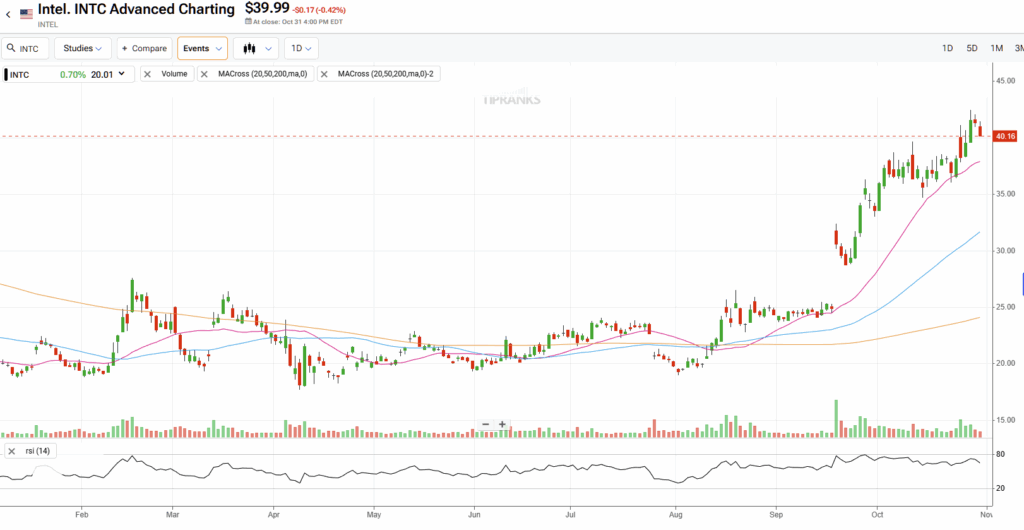Zoom in with the plus icon

pyautogui.click(x=502, y=424)
